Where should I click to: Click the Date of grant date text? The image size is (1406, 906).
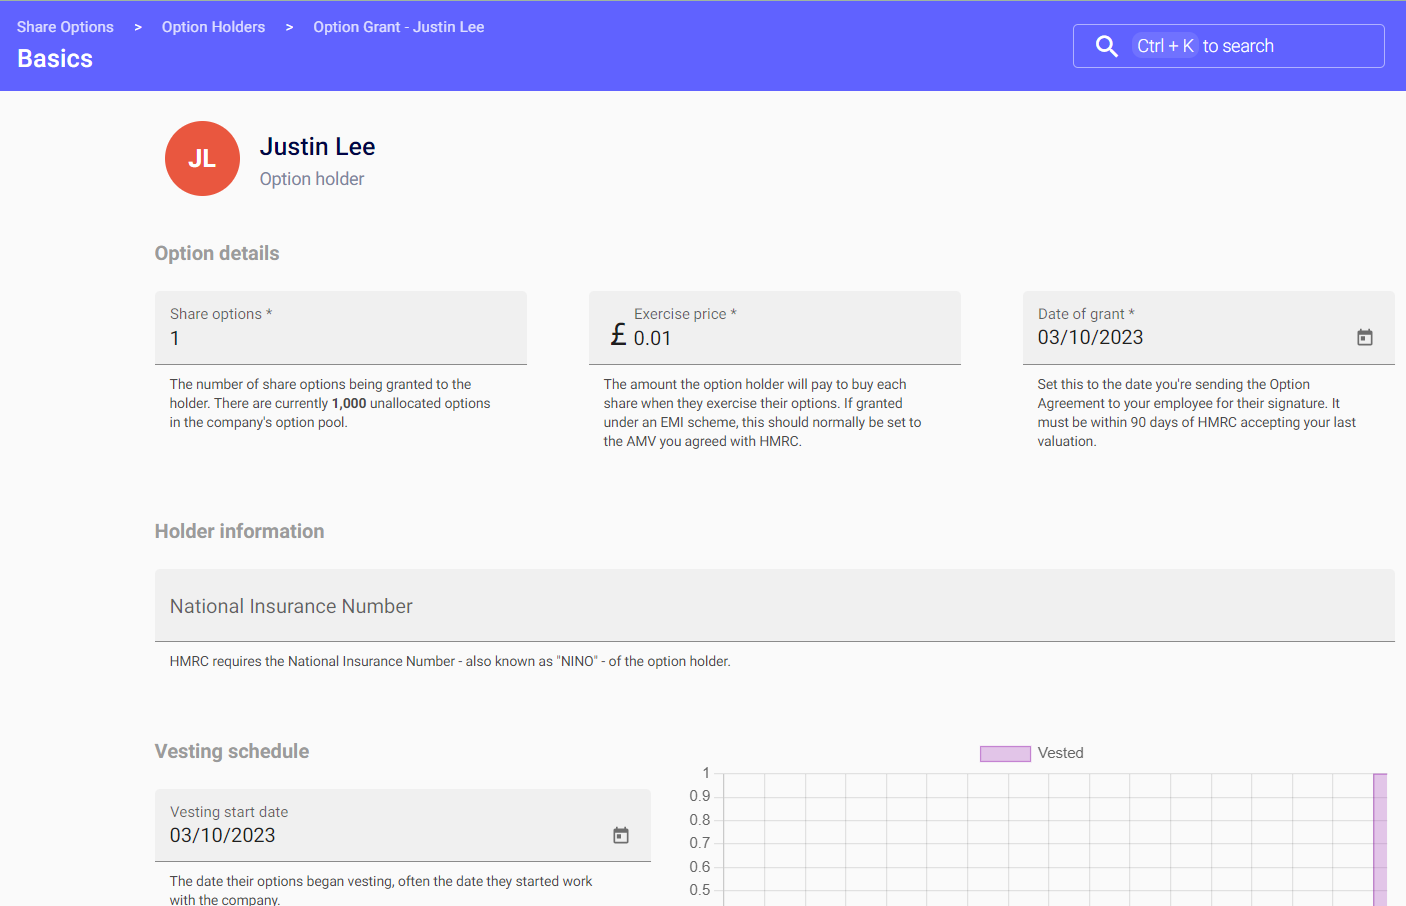[1090, 338]
